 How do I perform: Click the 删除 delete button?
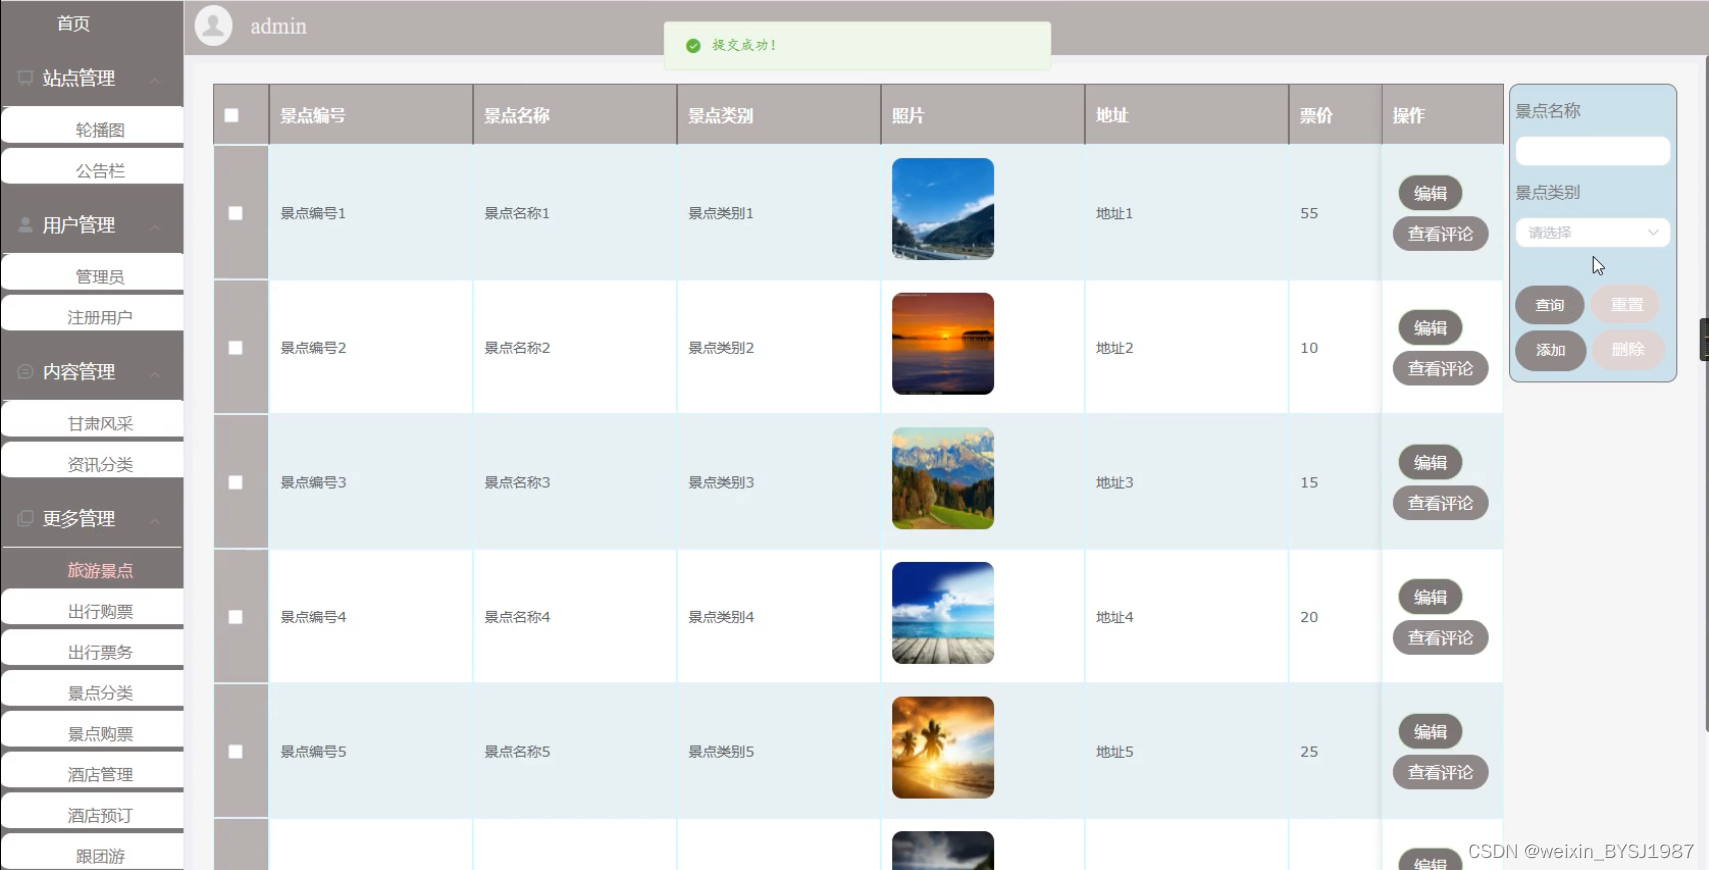click(x=1627, y=350)
